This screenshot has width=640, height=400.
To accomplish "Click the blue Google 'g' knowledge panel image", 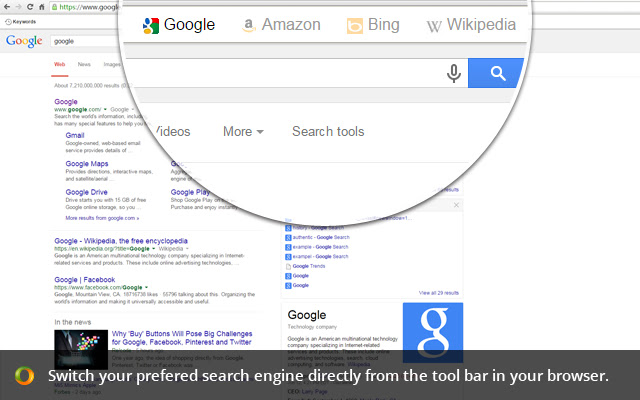I will pyautogui.click(x=431, y=331).
